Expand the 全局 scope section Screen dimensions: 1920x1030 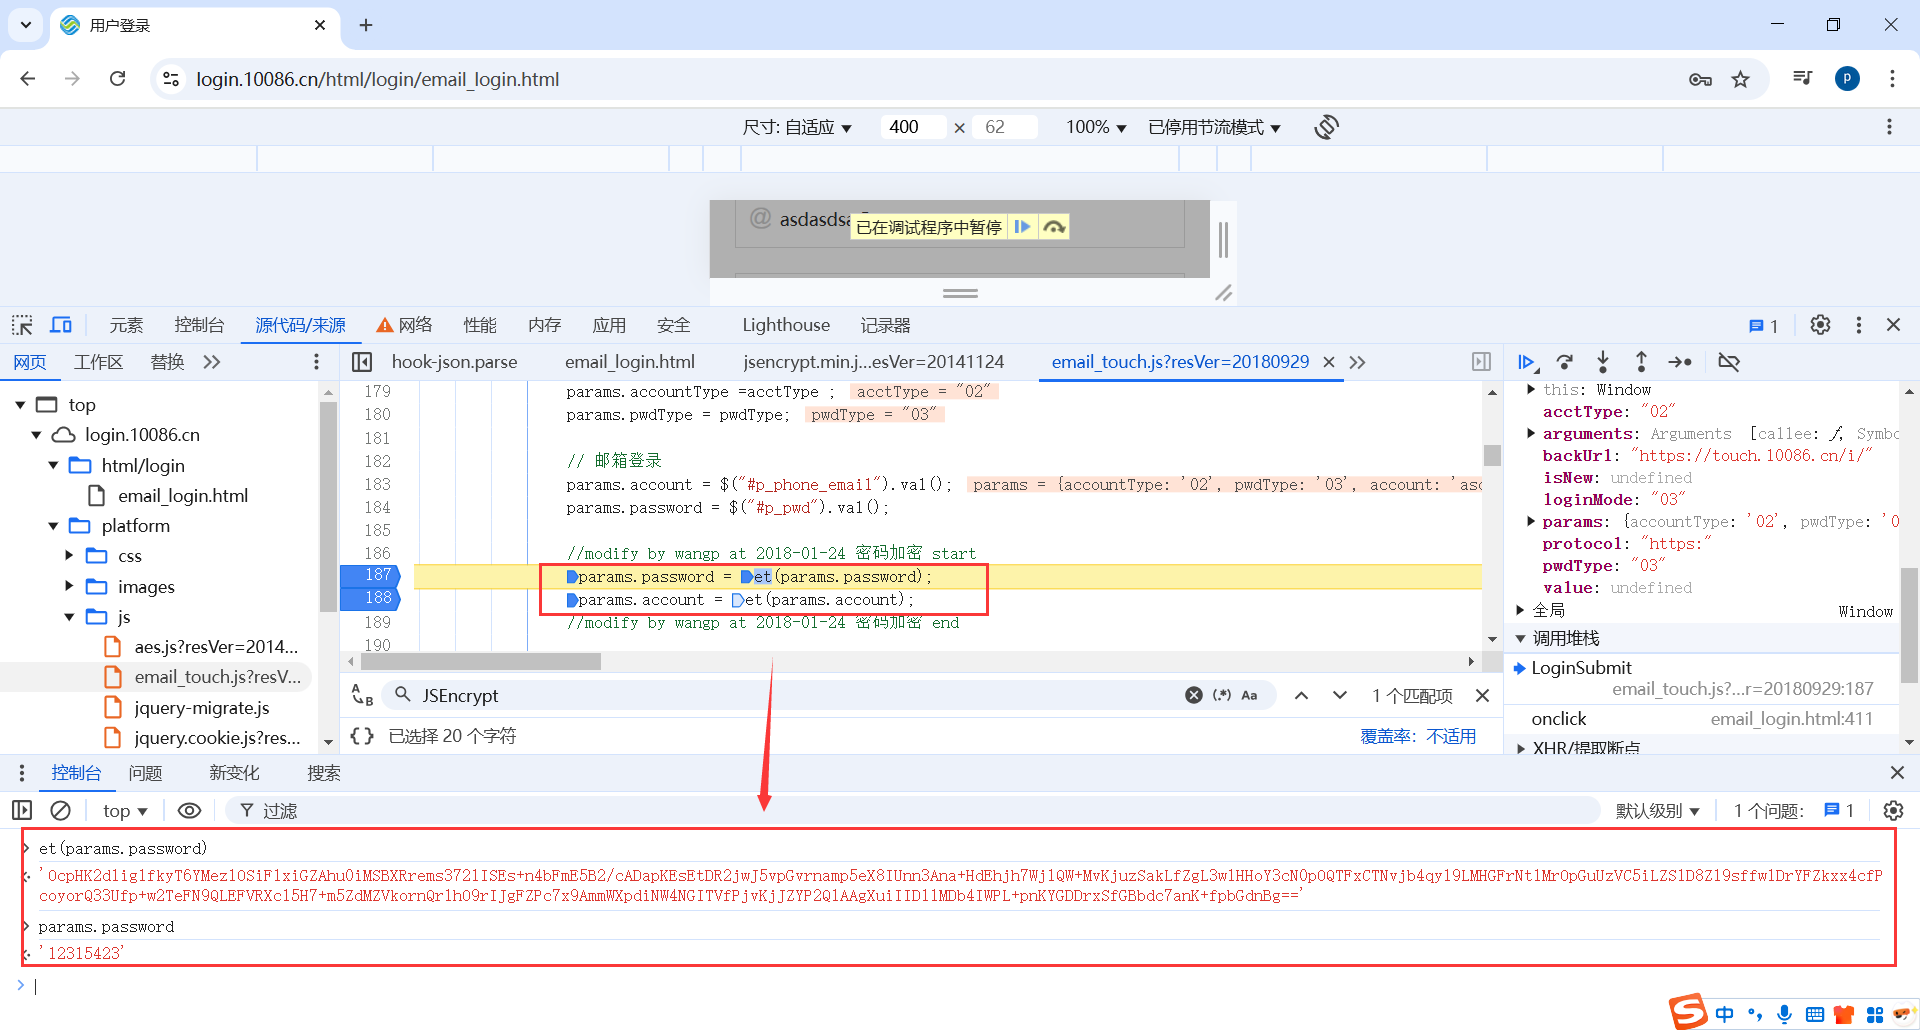[x=1520, y=610]
